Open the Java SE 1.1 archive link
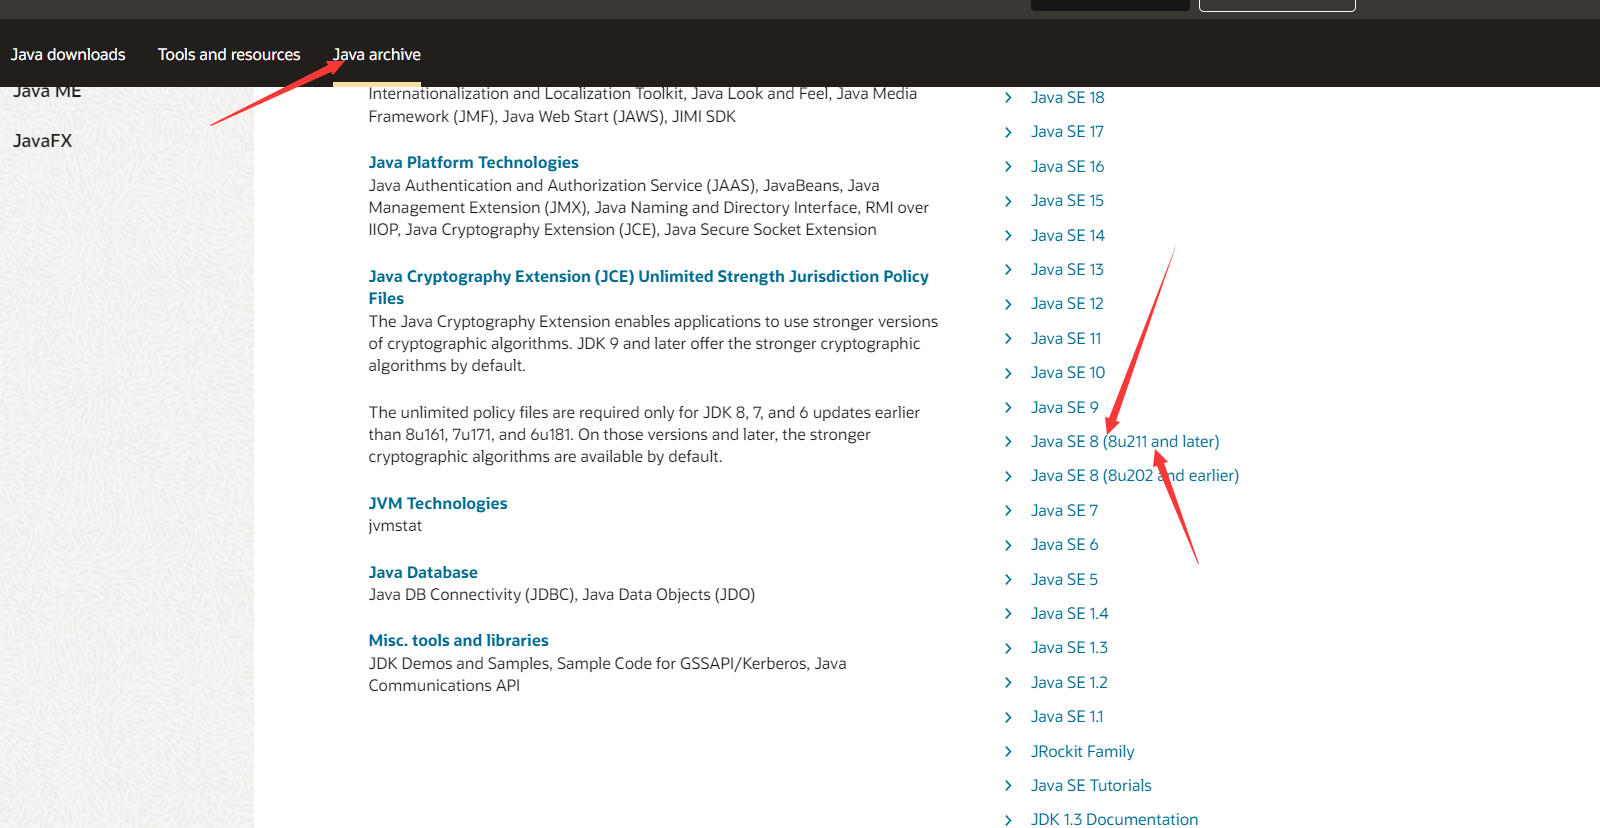This screenshot has width=1600, height=828. pyautogui.click(x=1067, y=716)
